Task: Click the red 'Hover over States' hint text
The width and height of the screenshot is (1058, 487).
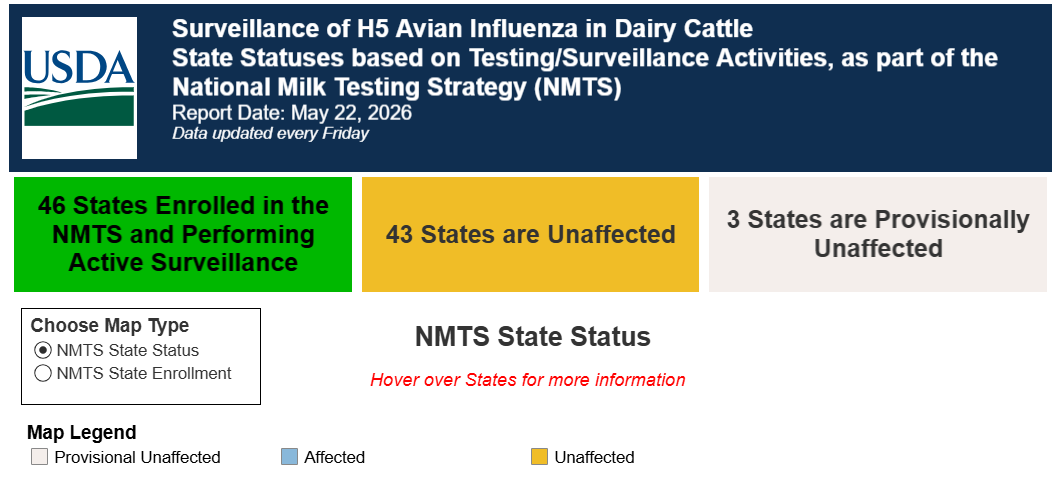Action: 528,380
